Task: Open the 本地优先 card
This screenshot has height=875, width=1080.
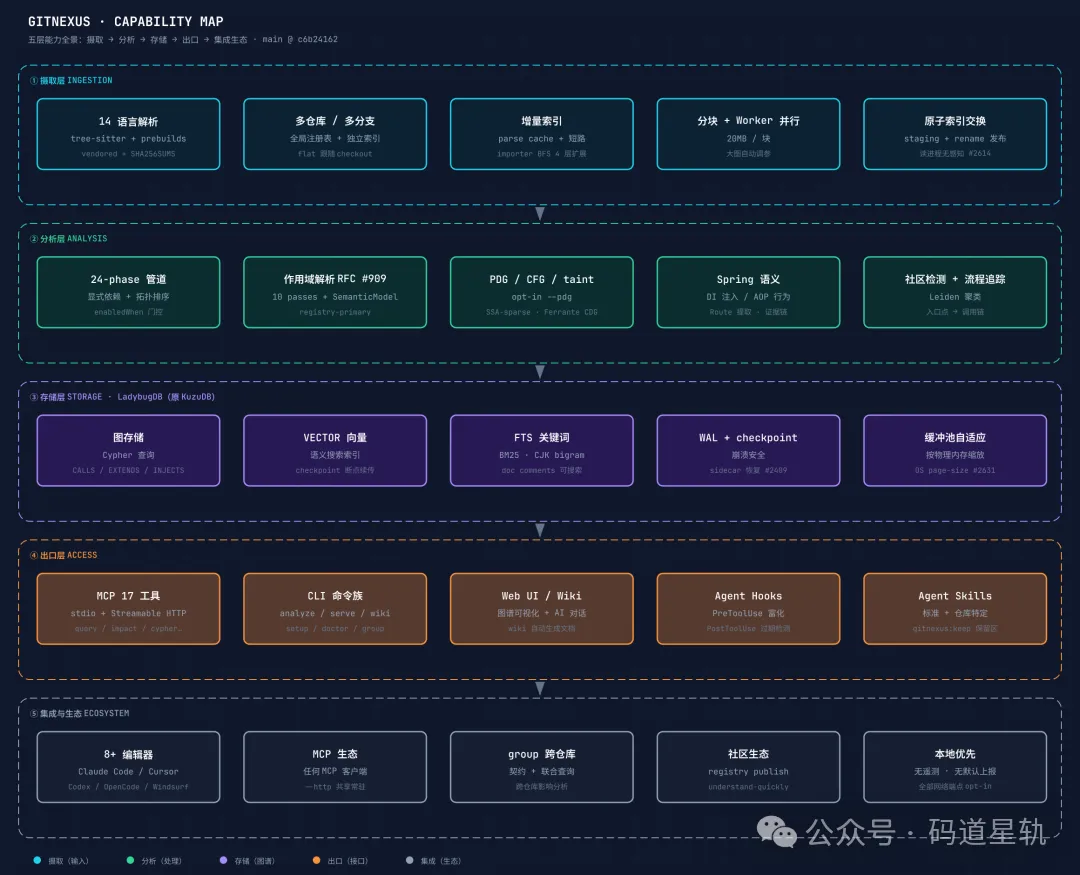Action: click(955, 767)
